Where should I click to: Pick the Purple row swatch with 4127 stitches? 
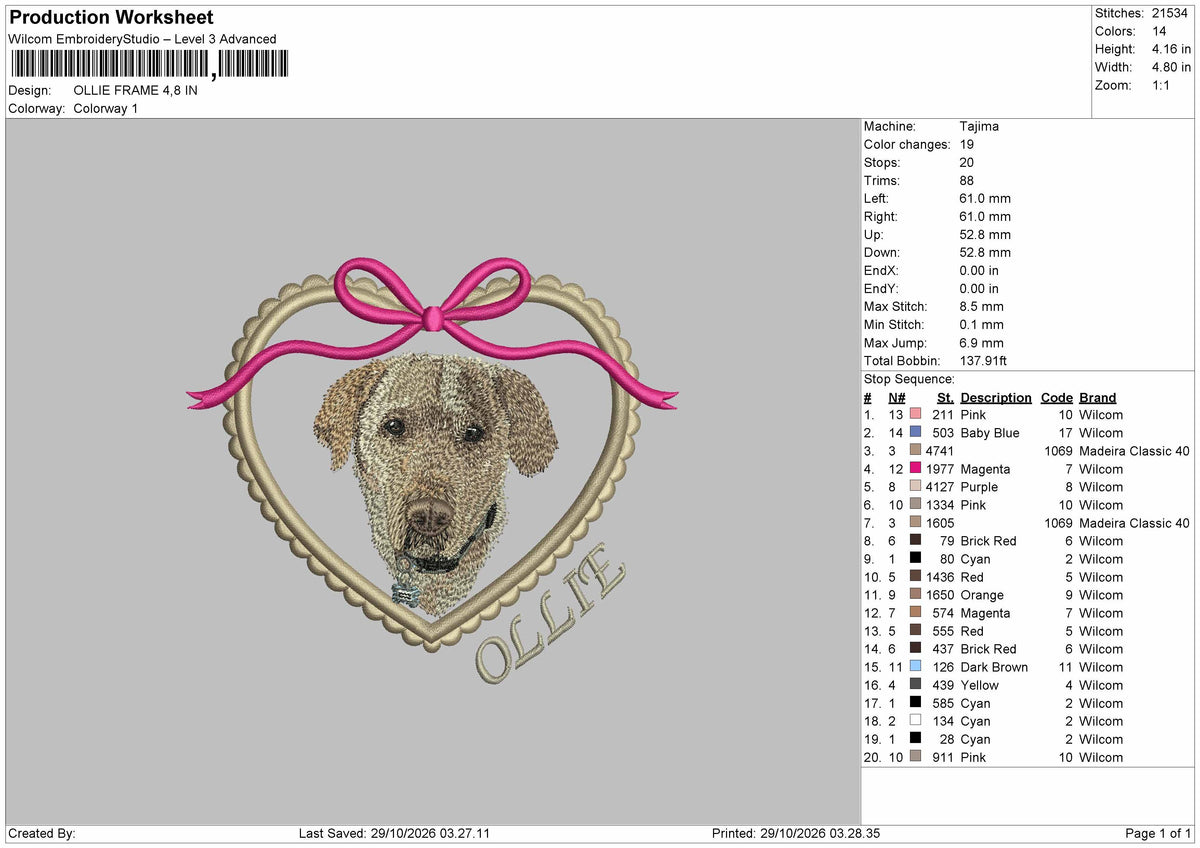[x=915, y=487]
